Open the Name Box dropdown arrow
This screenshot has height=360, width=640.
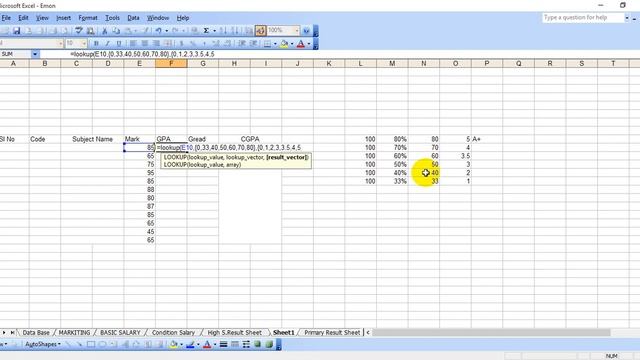(35, 54)
